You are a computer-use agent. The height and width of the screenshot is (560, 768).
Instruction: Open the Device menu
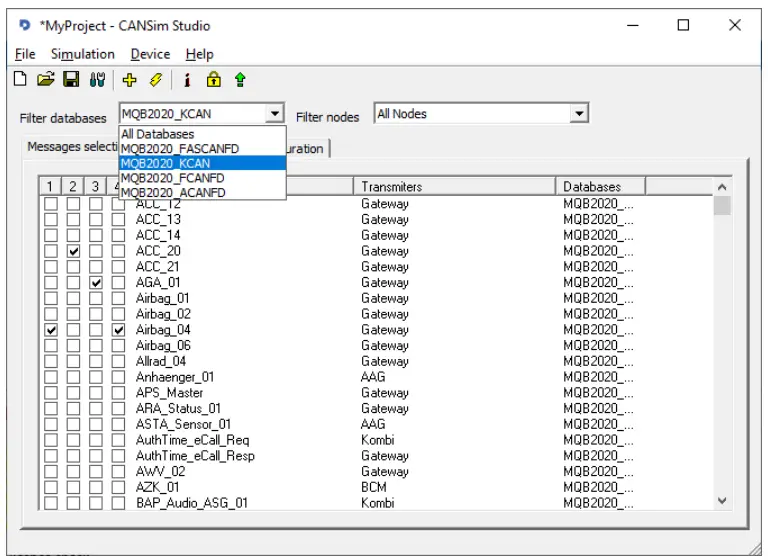click(150, 54)
